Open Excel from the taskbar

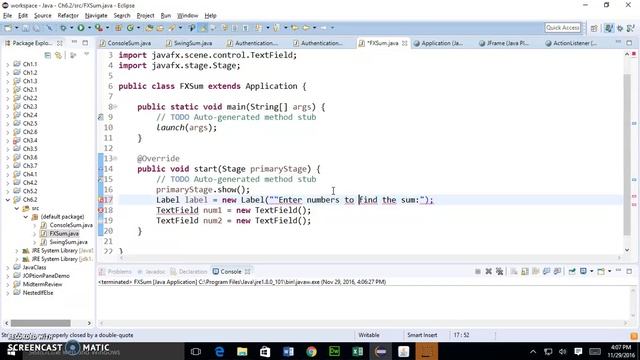(x=358, y=351)
